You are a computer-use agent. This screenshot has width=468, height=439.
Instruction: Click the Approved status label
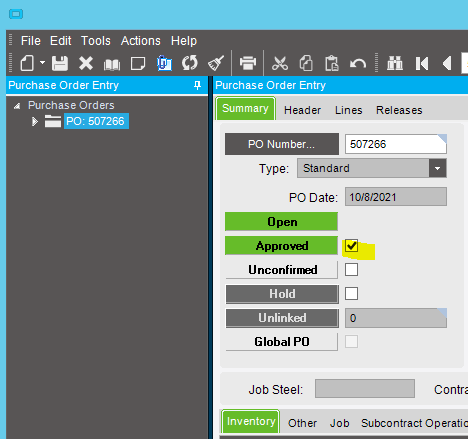(x=281, y=246)
